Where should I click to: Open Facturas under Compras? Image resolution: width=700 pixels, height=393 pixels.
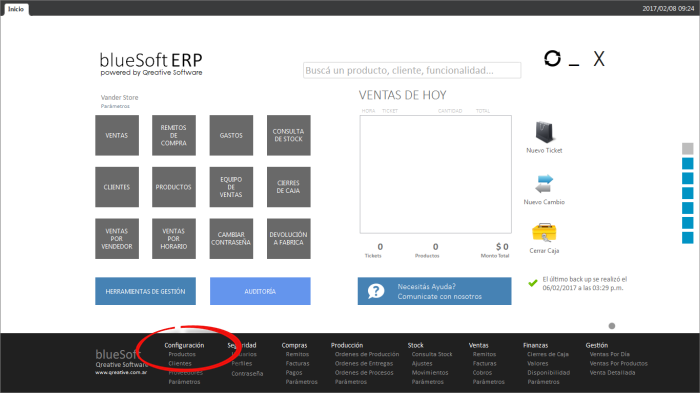297,364
